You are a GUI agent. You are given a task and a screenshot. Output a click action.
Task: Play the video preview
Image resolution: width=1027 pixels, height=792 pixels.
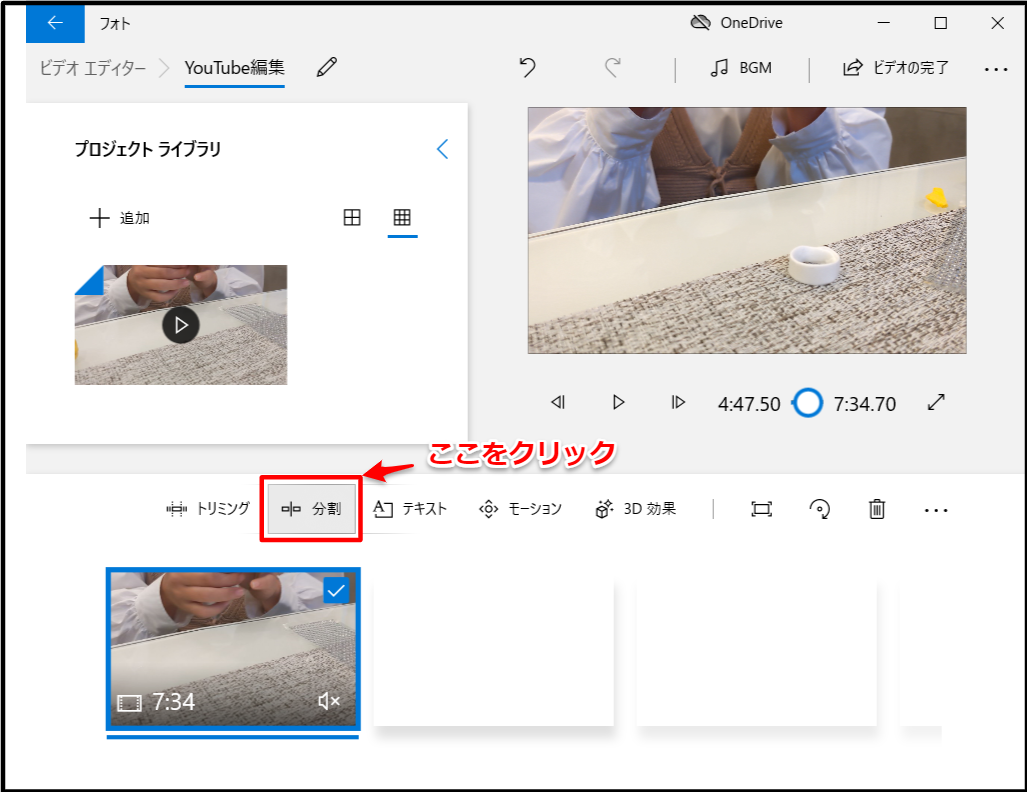coord(618,402)
